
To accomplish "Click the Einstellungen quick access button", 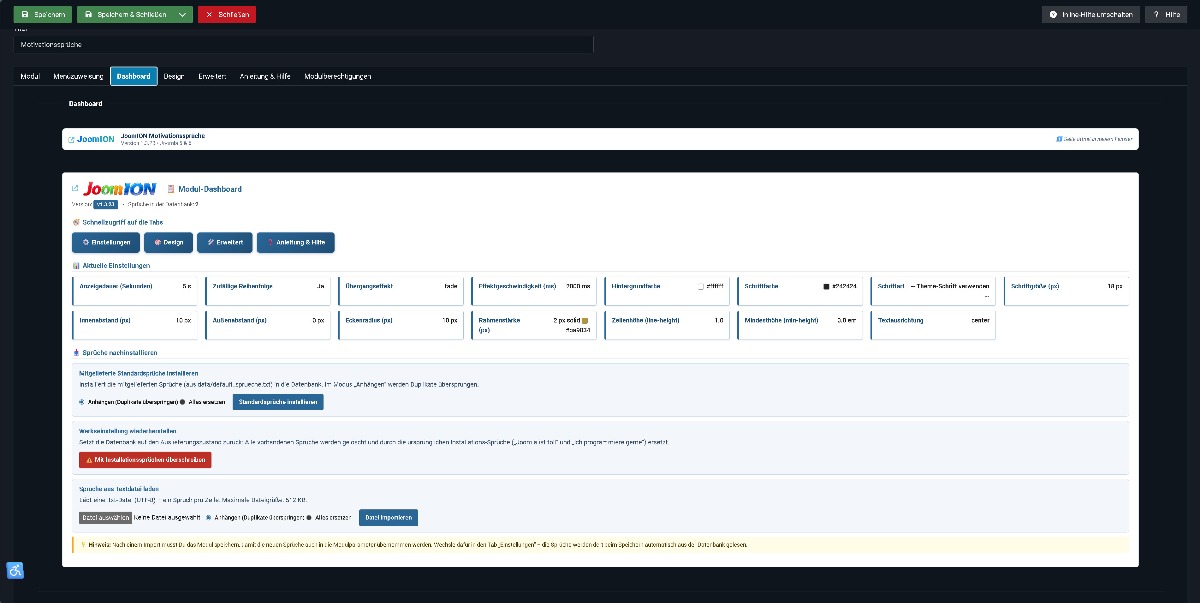I will point(105,242).
